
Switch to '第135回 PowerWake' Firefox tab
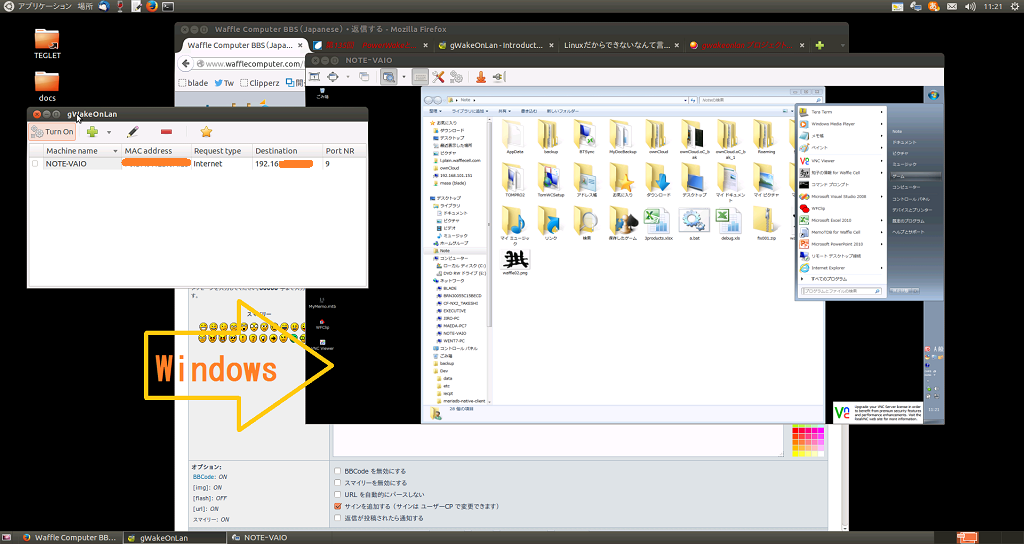371,45
